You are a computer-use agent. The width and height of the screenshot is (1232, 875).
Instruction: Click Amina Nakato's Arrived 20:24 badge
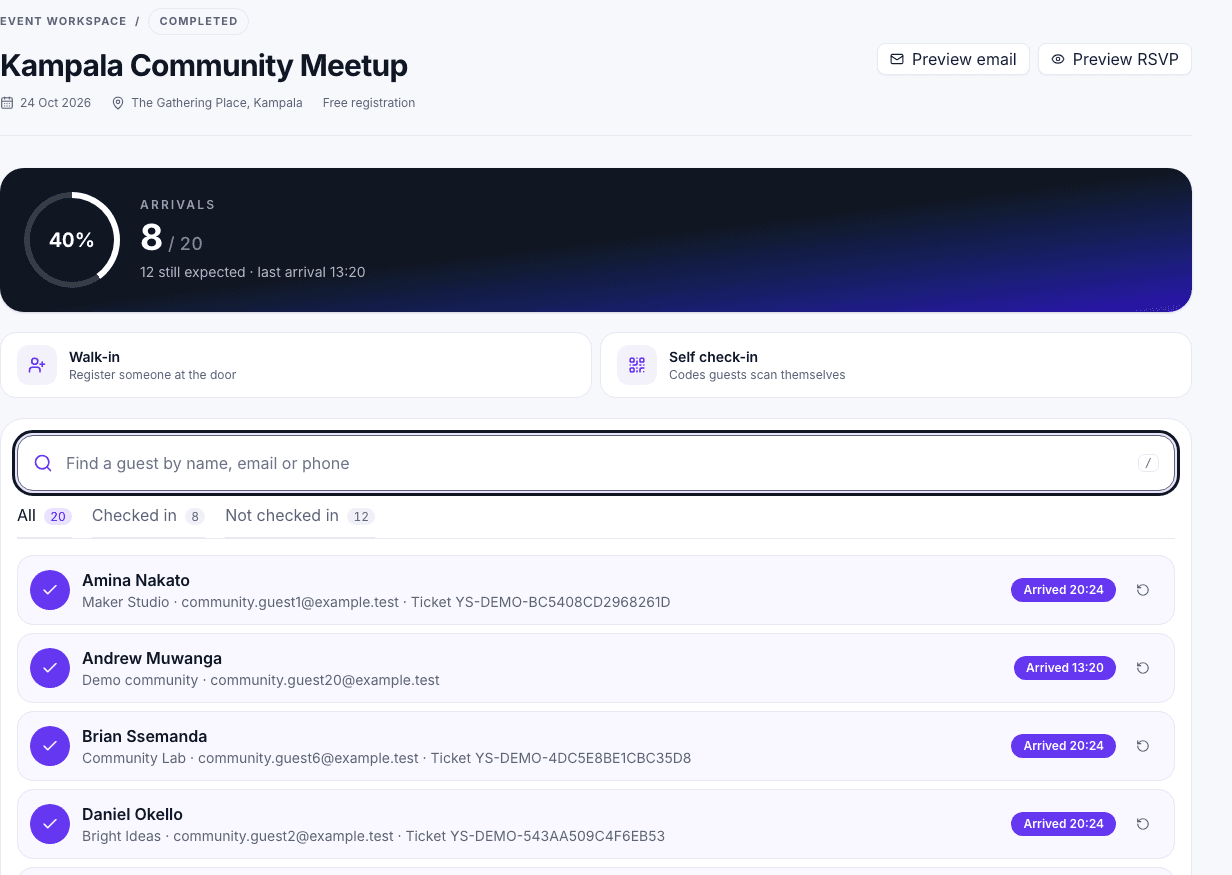click(1063, 590)
